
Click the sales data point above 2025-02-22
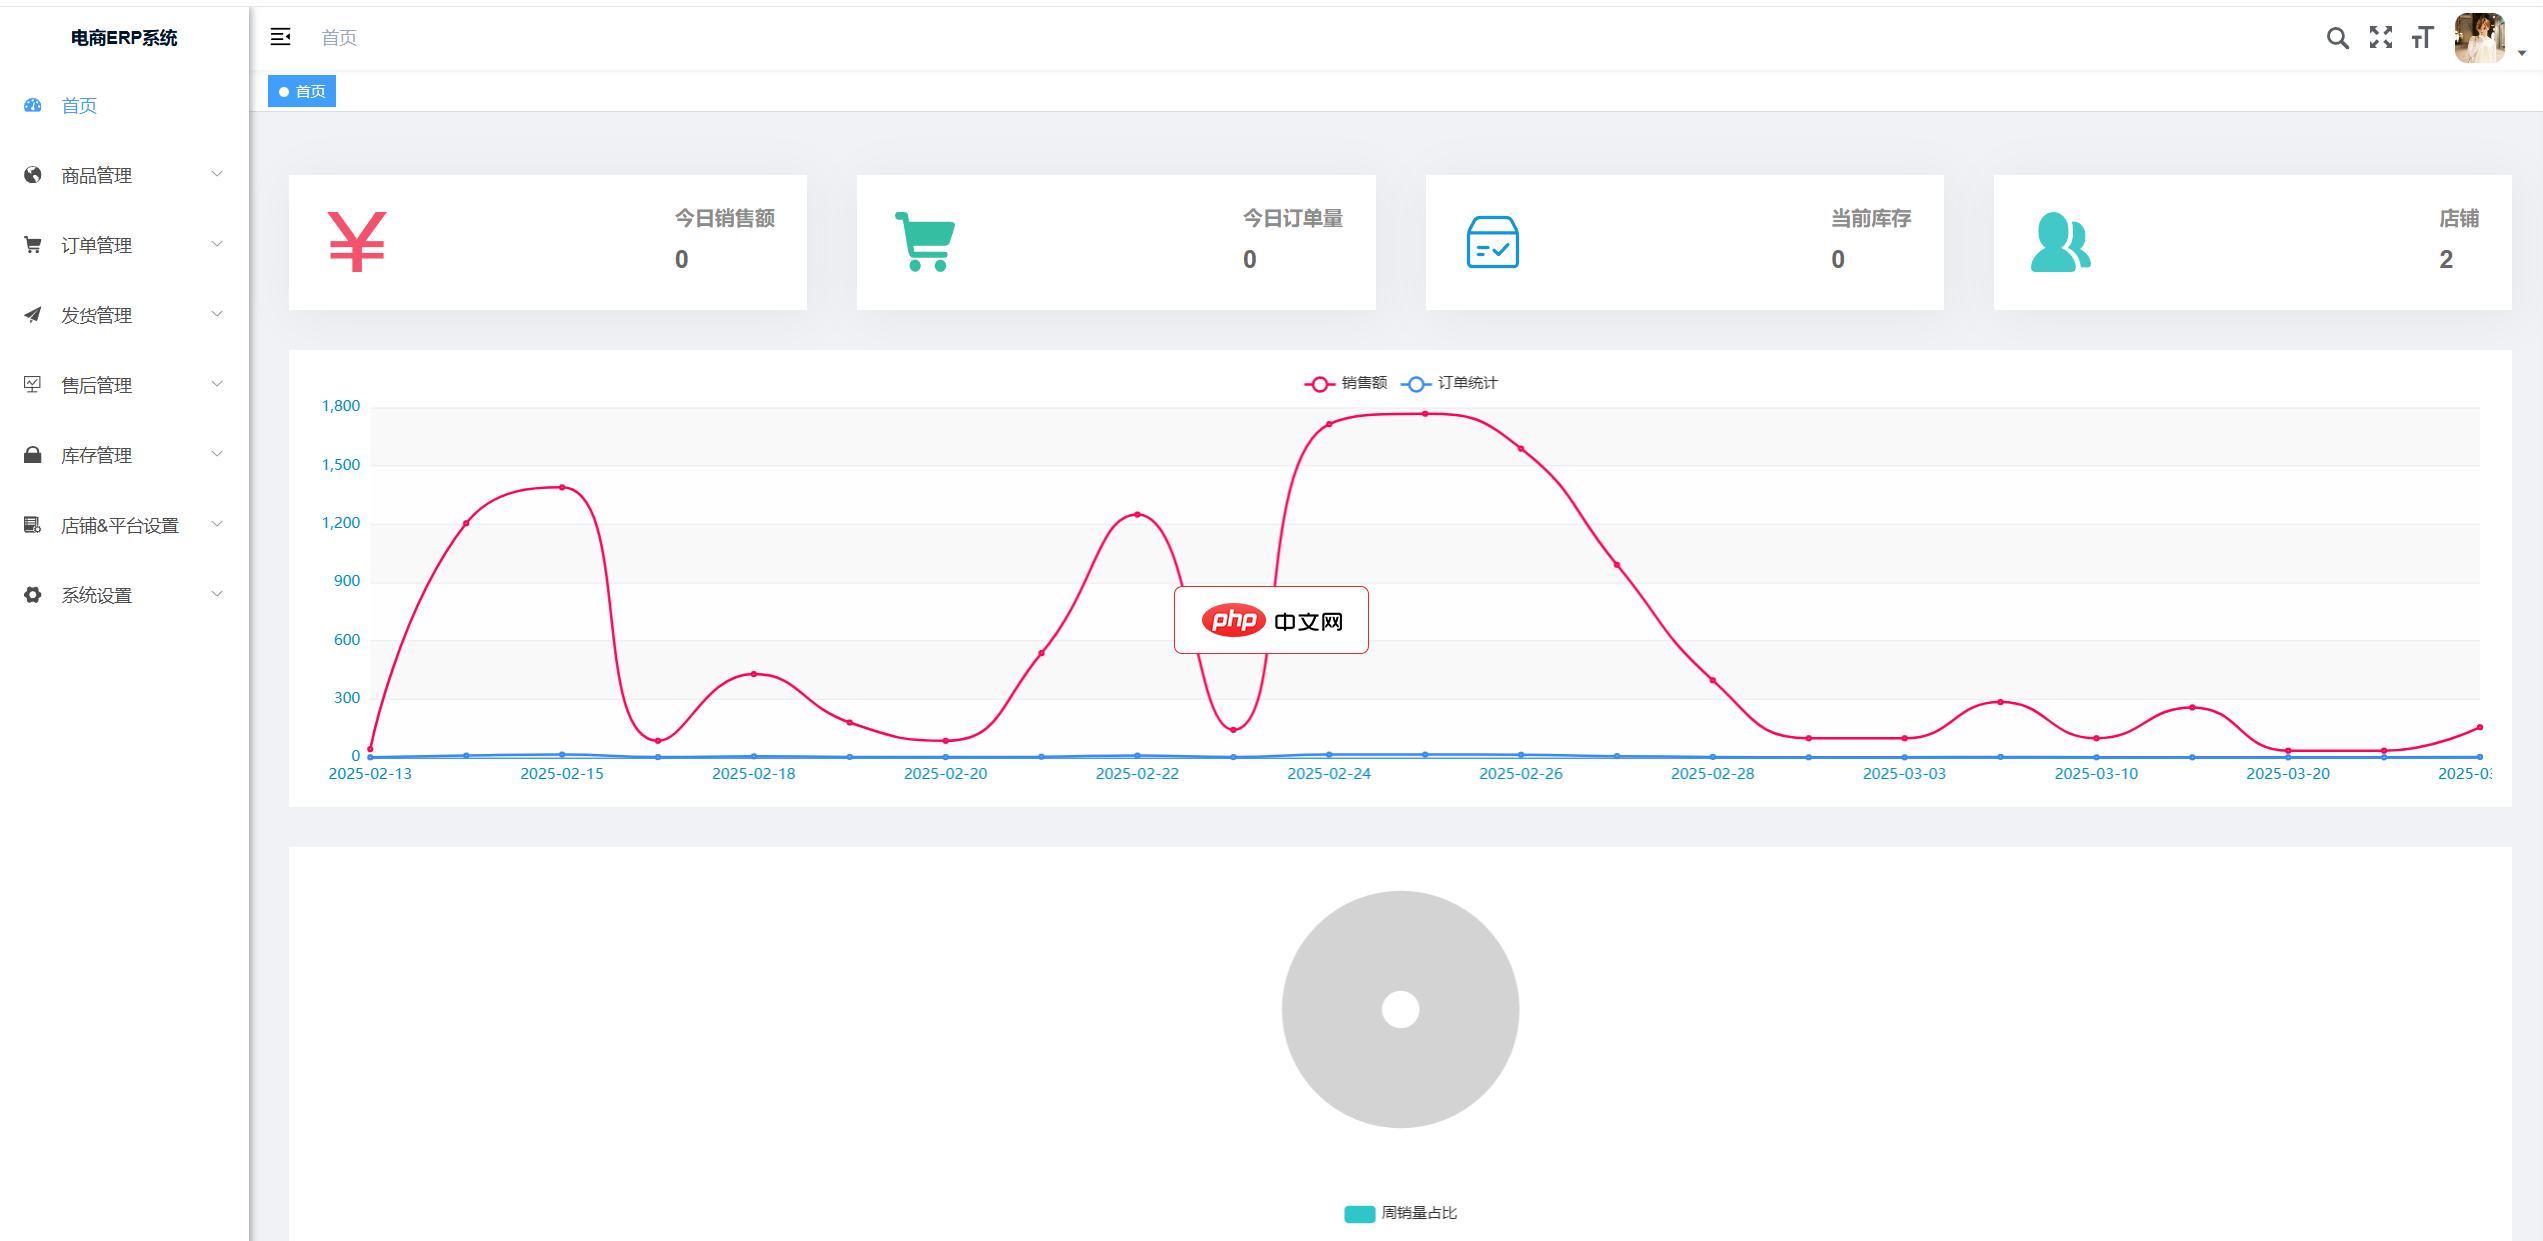(x=1137, y=514)
